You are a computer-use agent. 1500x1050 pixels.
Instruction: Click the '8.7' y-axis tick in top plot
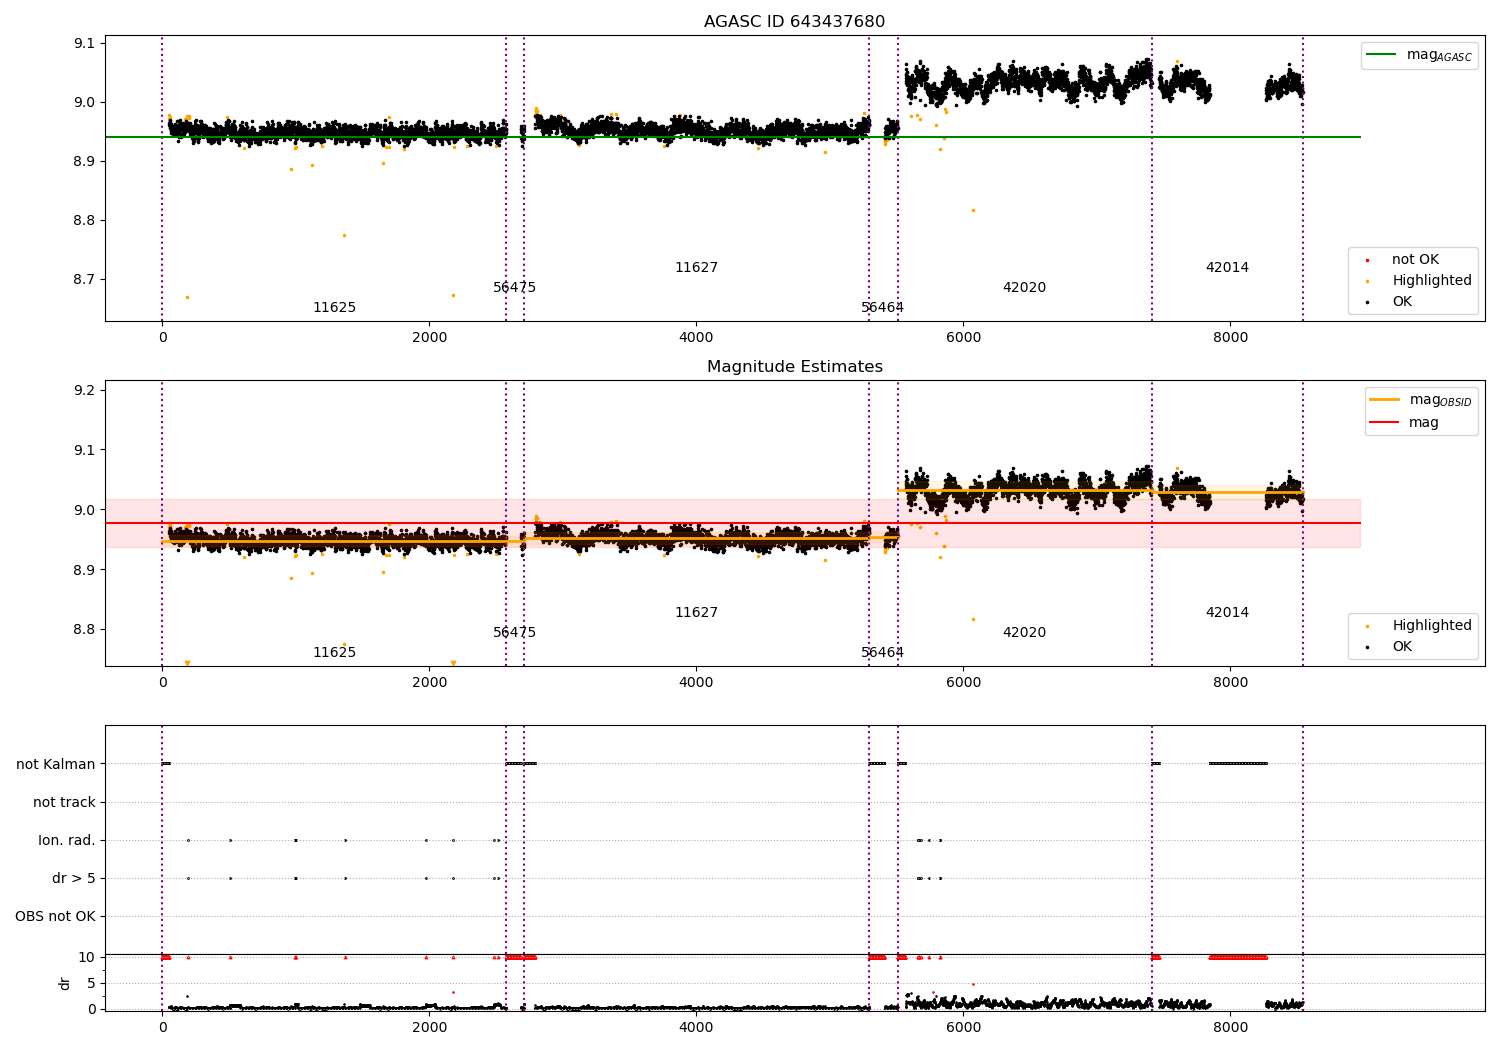(84, 280)
